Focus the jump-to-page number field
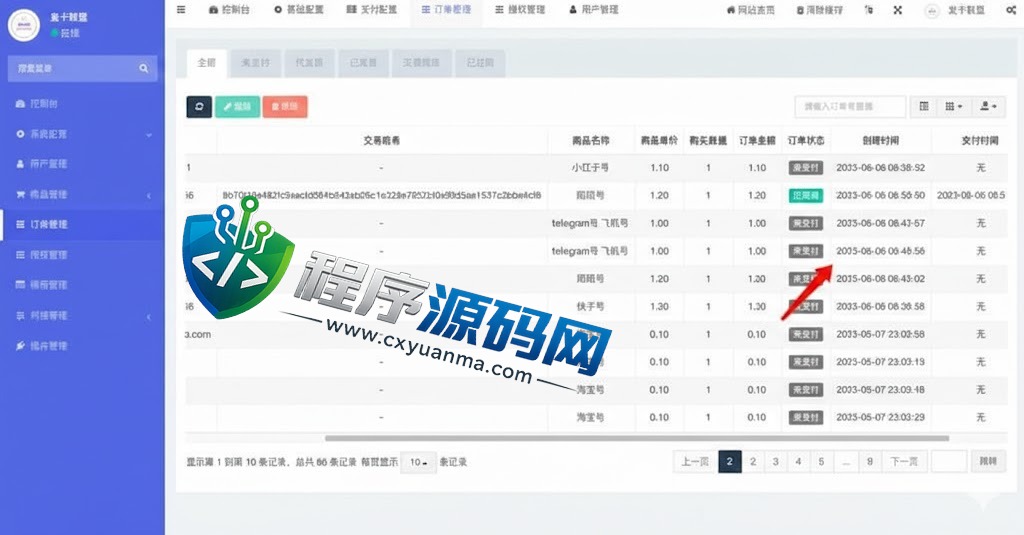Screen dimensions: 1024x535 tap(949, 462)
